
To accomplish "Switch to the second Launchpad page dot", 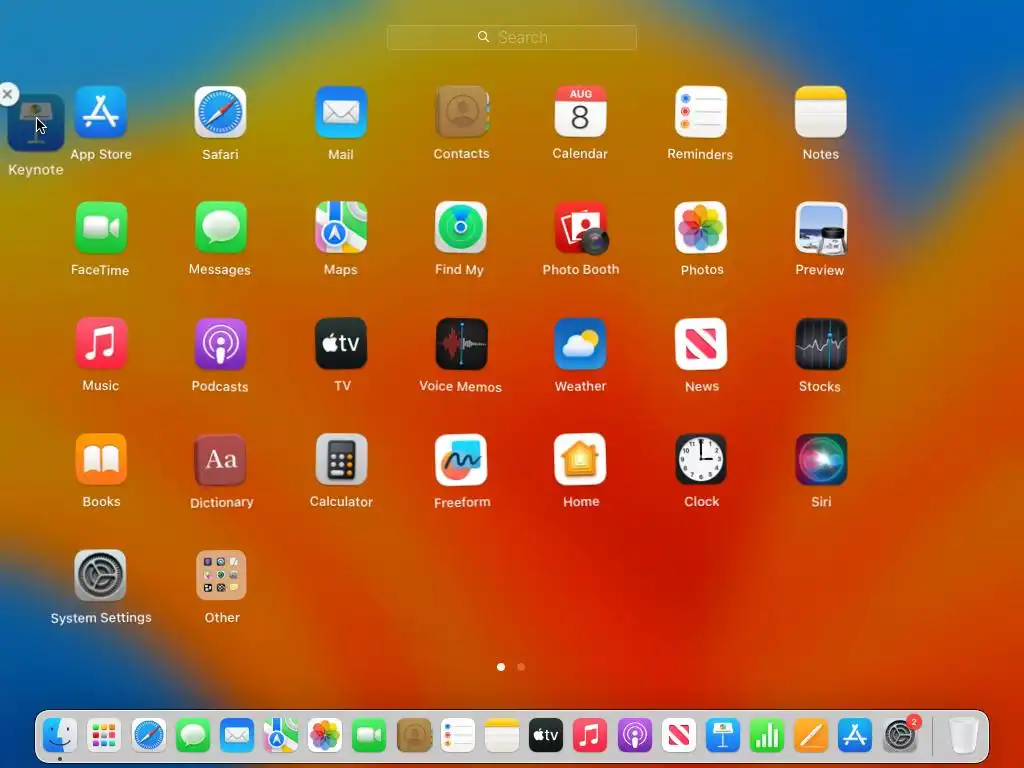I will point(520,667).
